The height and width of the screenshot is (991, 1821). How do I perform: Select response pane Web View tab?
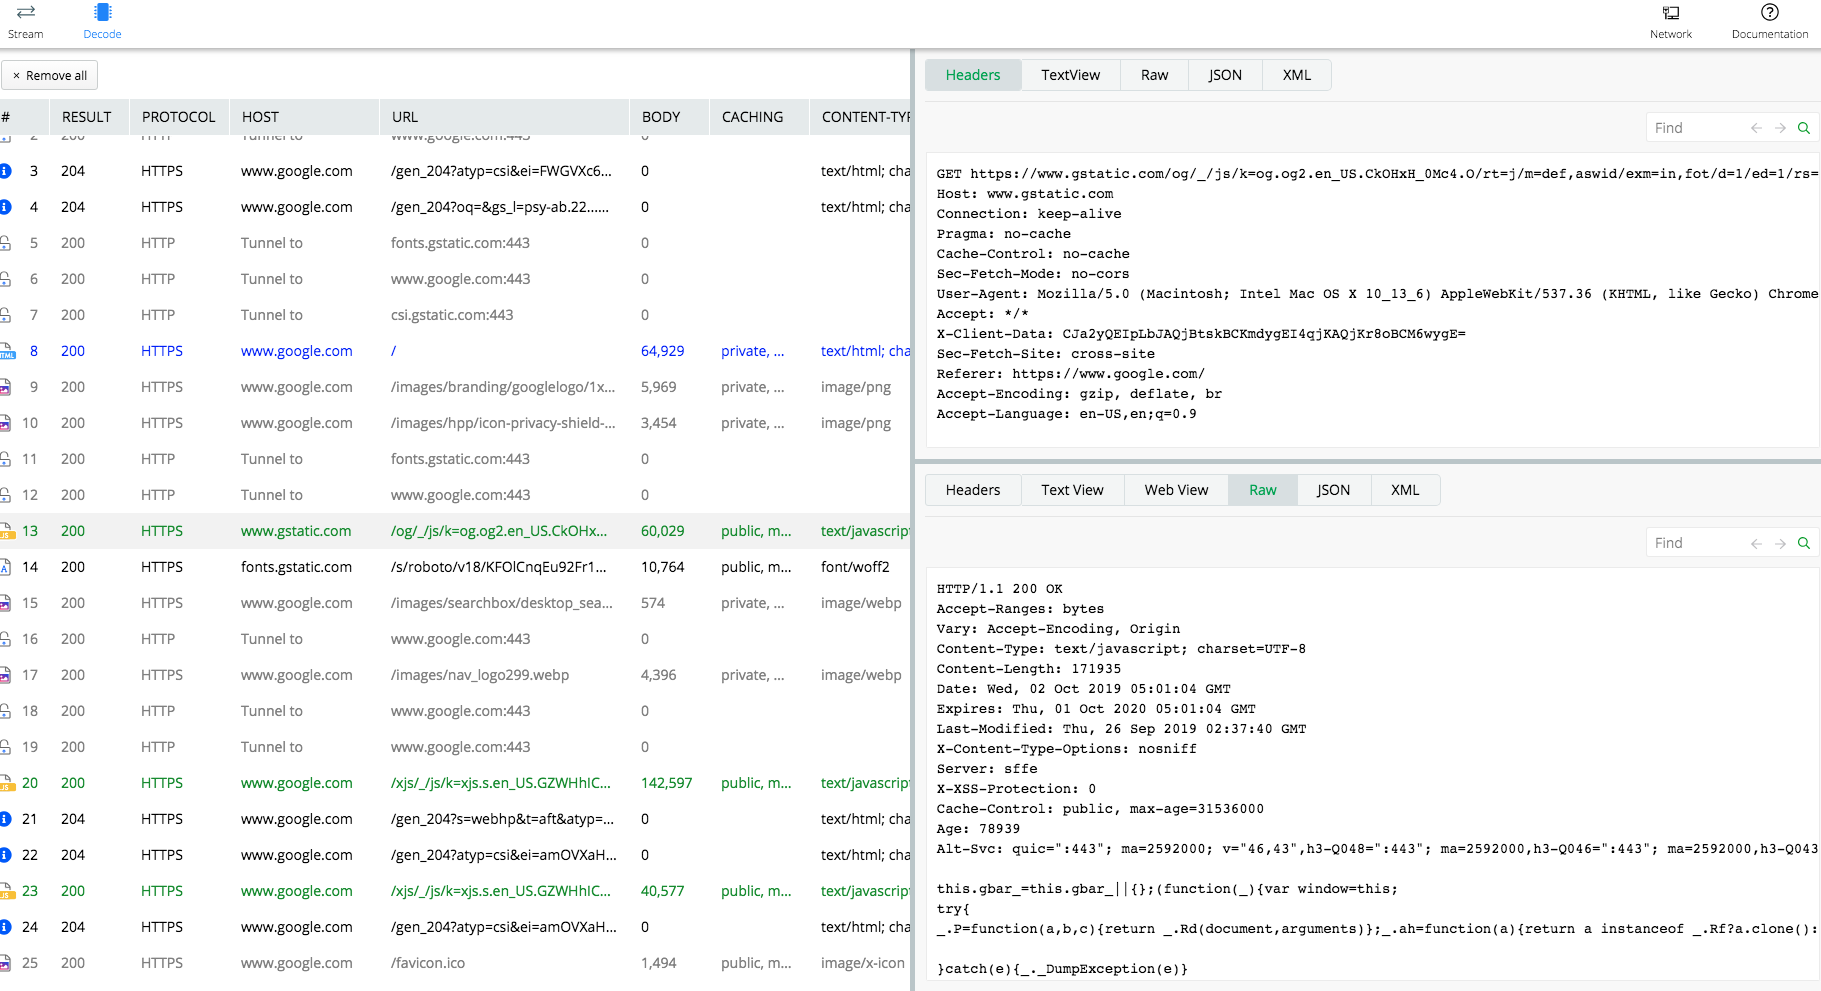[1176, 490]
